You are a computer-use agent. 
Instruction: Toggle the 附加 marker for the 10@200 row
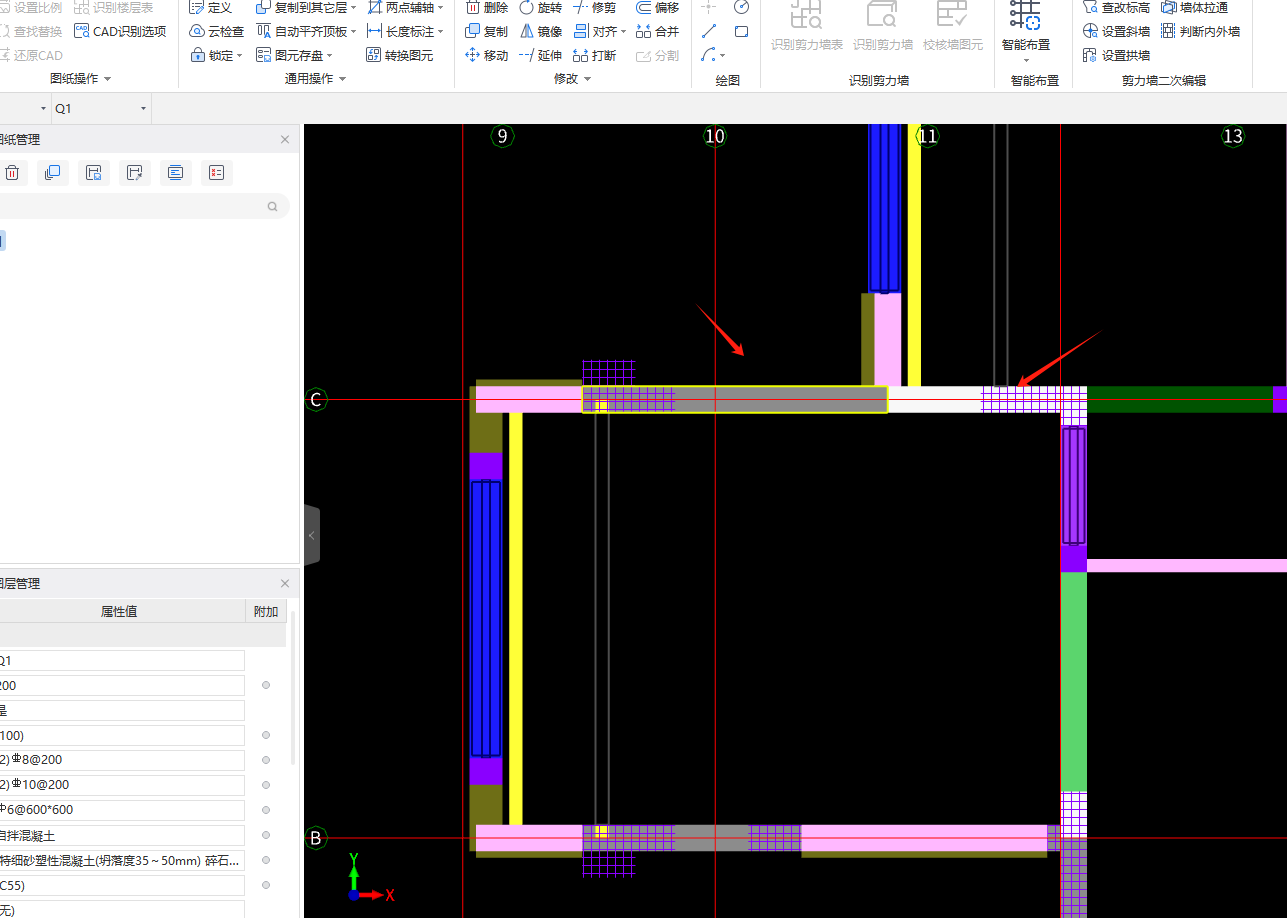tap(266, 785)
